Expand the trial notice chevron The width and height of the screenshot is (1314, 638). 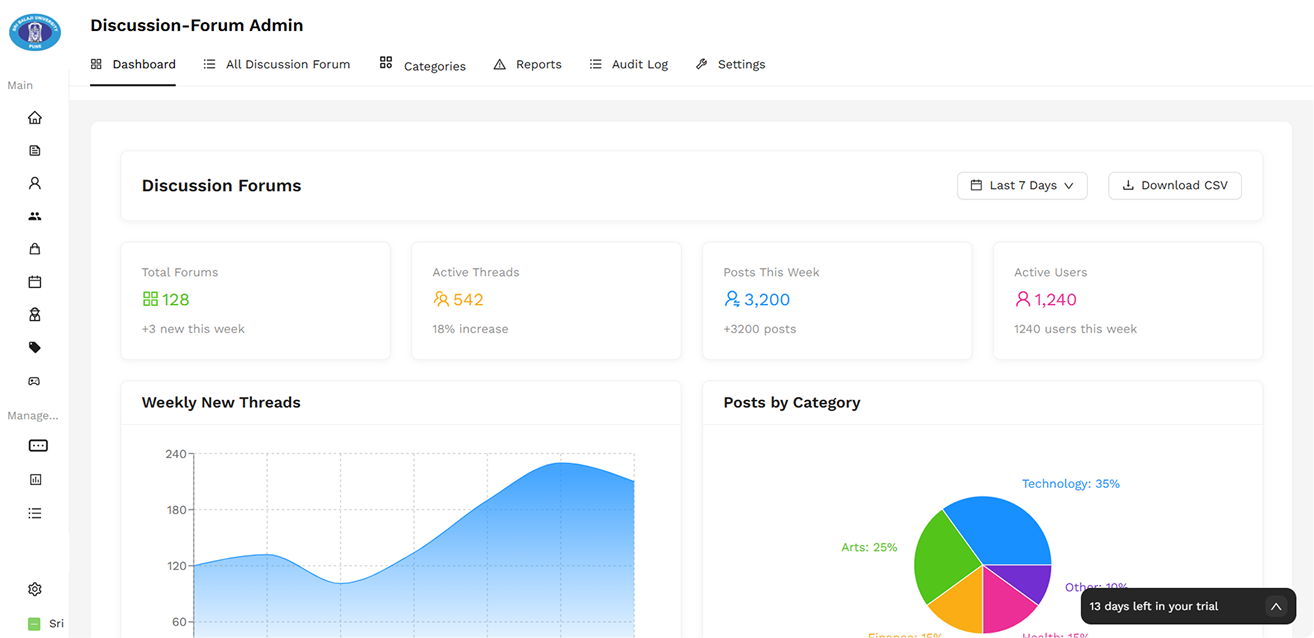pyautogui.click(x=1275, y=607)
